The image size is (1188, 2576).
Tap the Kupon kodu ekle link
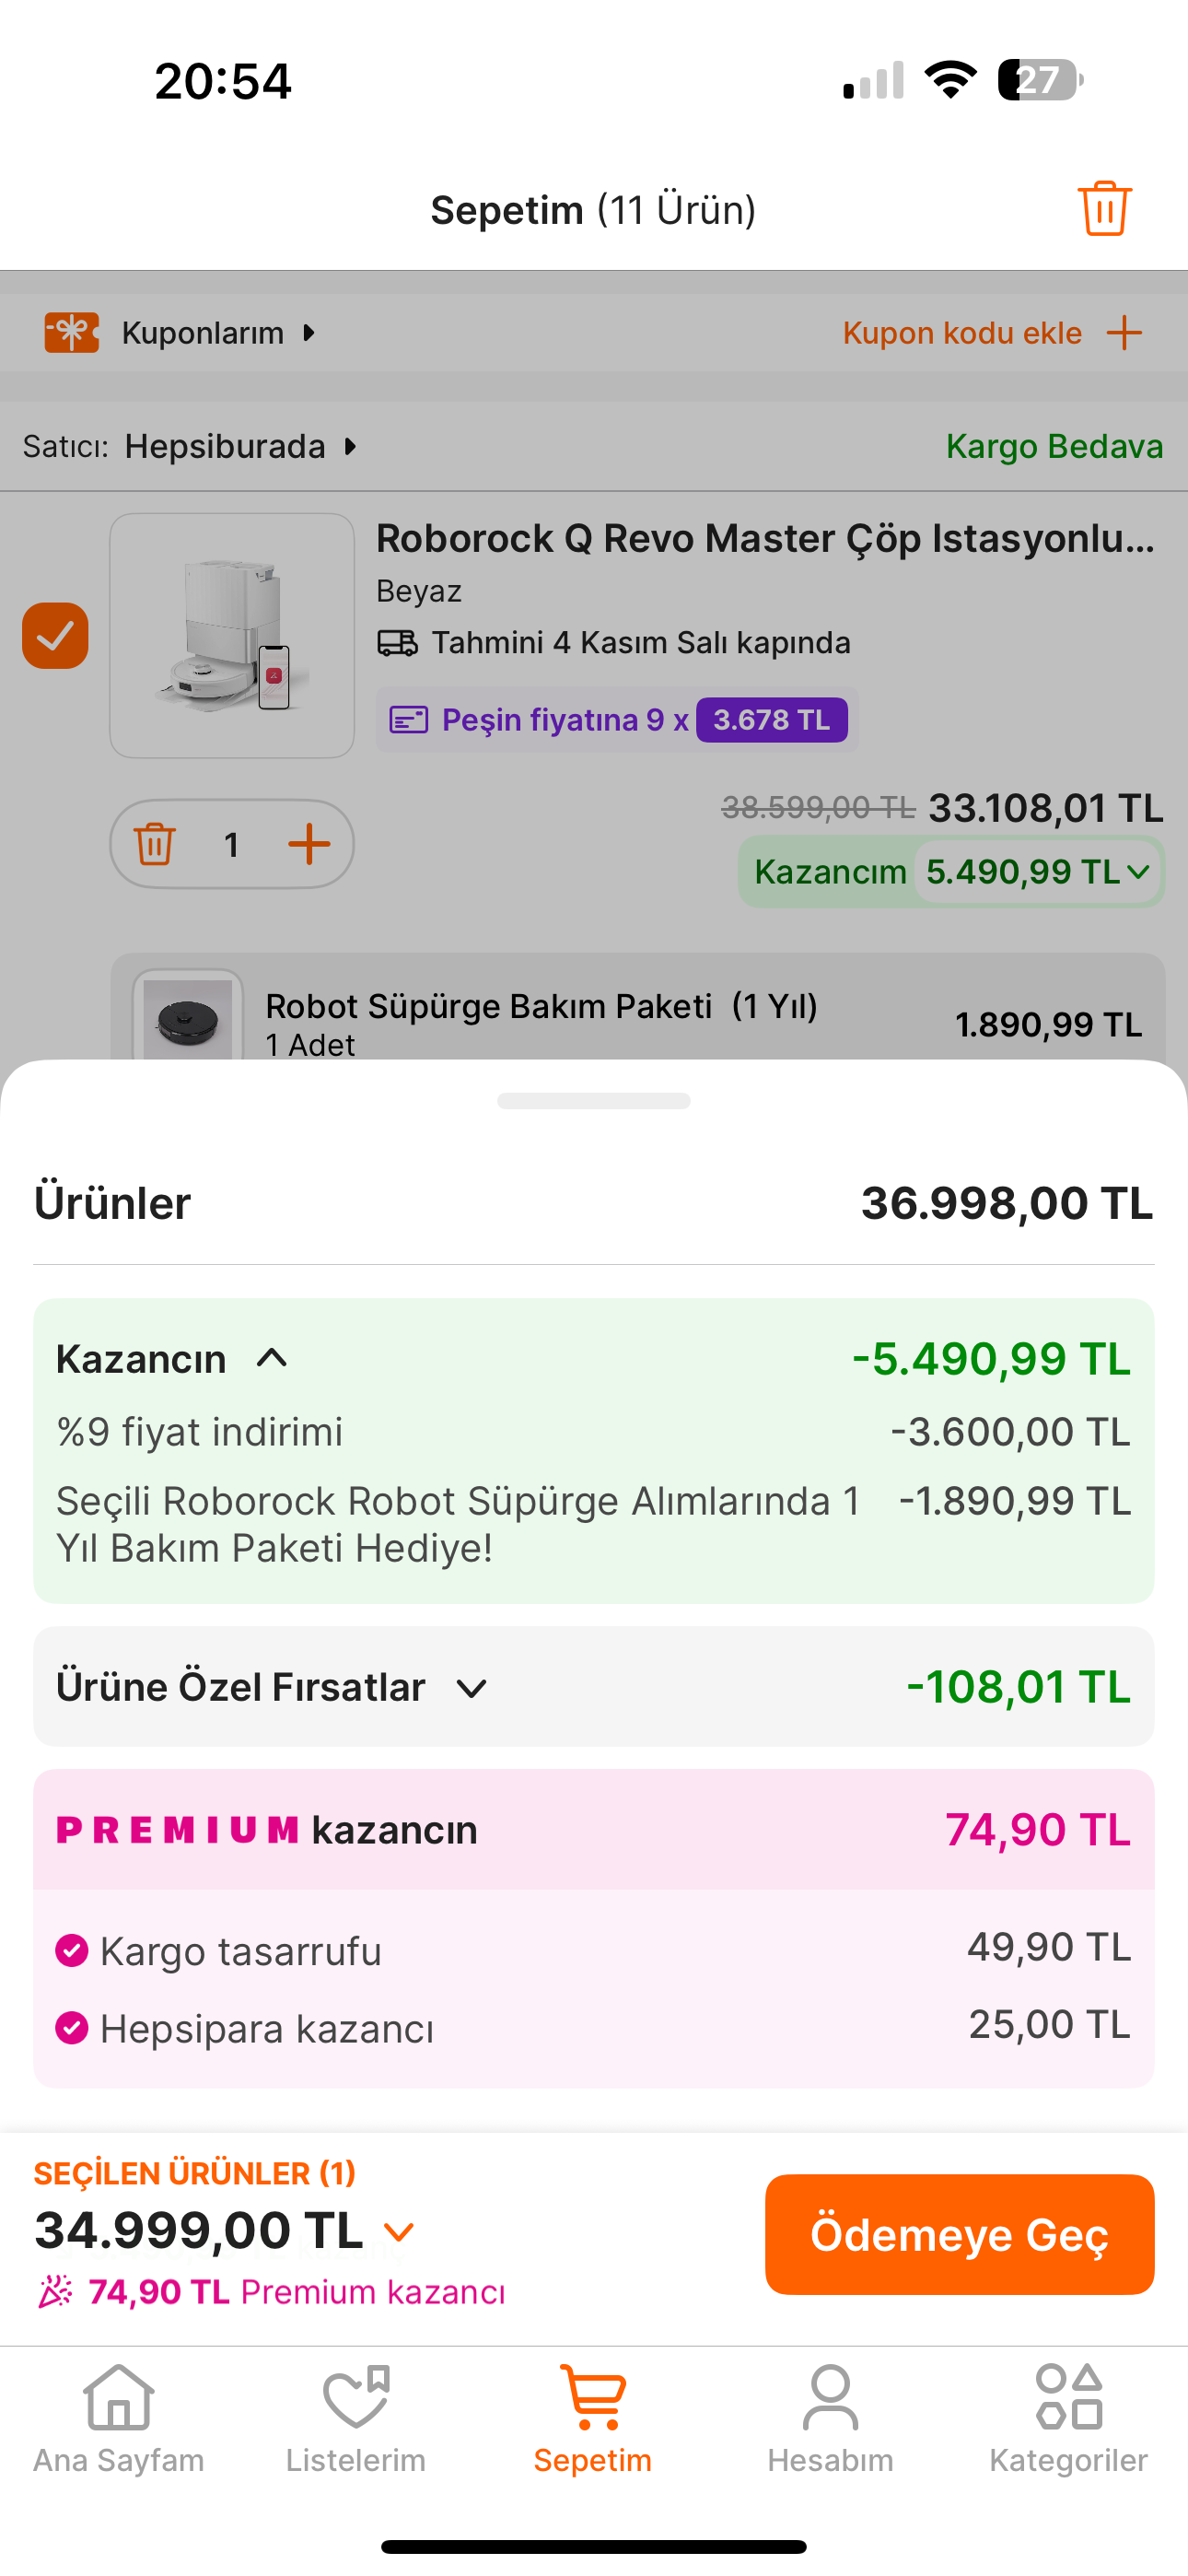coord(962,332)
